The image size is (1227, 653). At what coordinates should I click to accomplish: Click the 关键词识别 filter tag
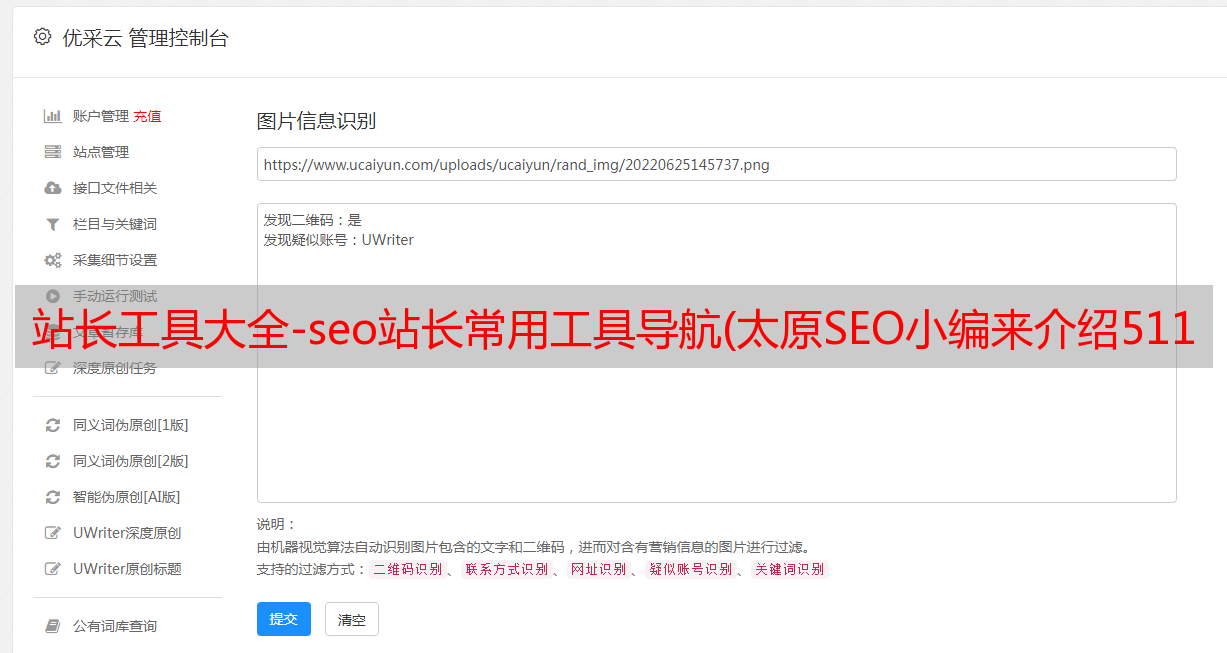pos(790,569)
